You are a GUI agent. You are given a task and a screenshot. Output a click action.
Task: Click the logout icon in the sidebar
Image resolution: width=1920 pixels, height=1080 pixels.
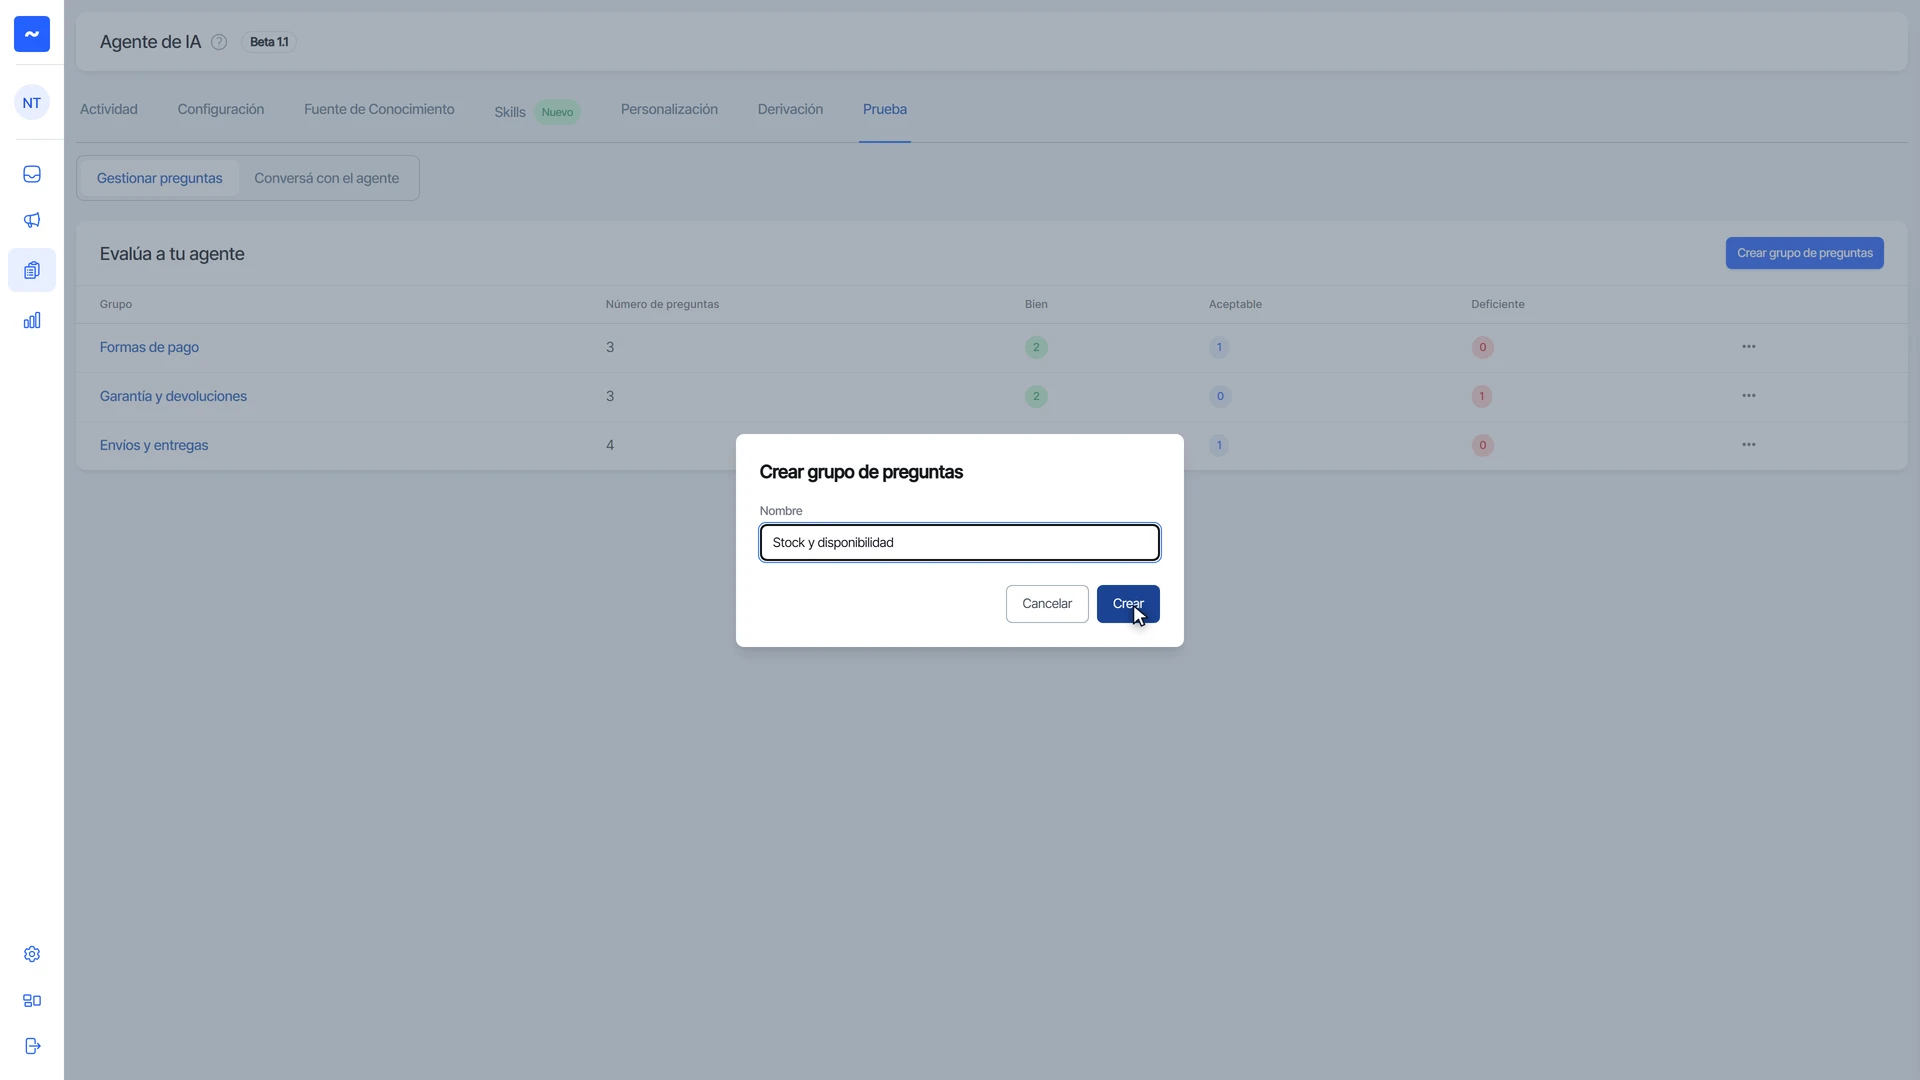coord(32,1046)
